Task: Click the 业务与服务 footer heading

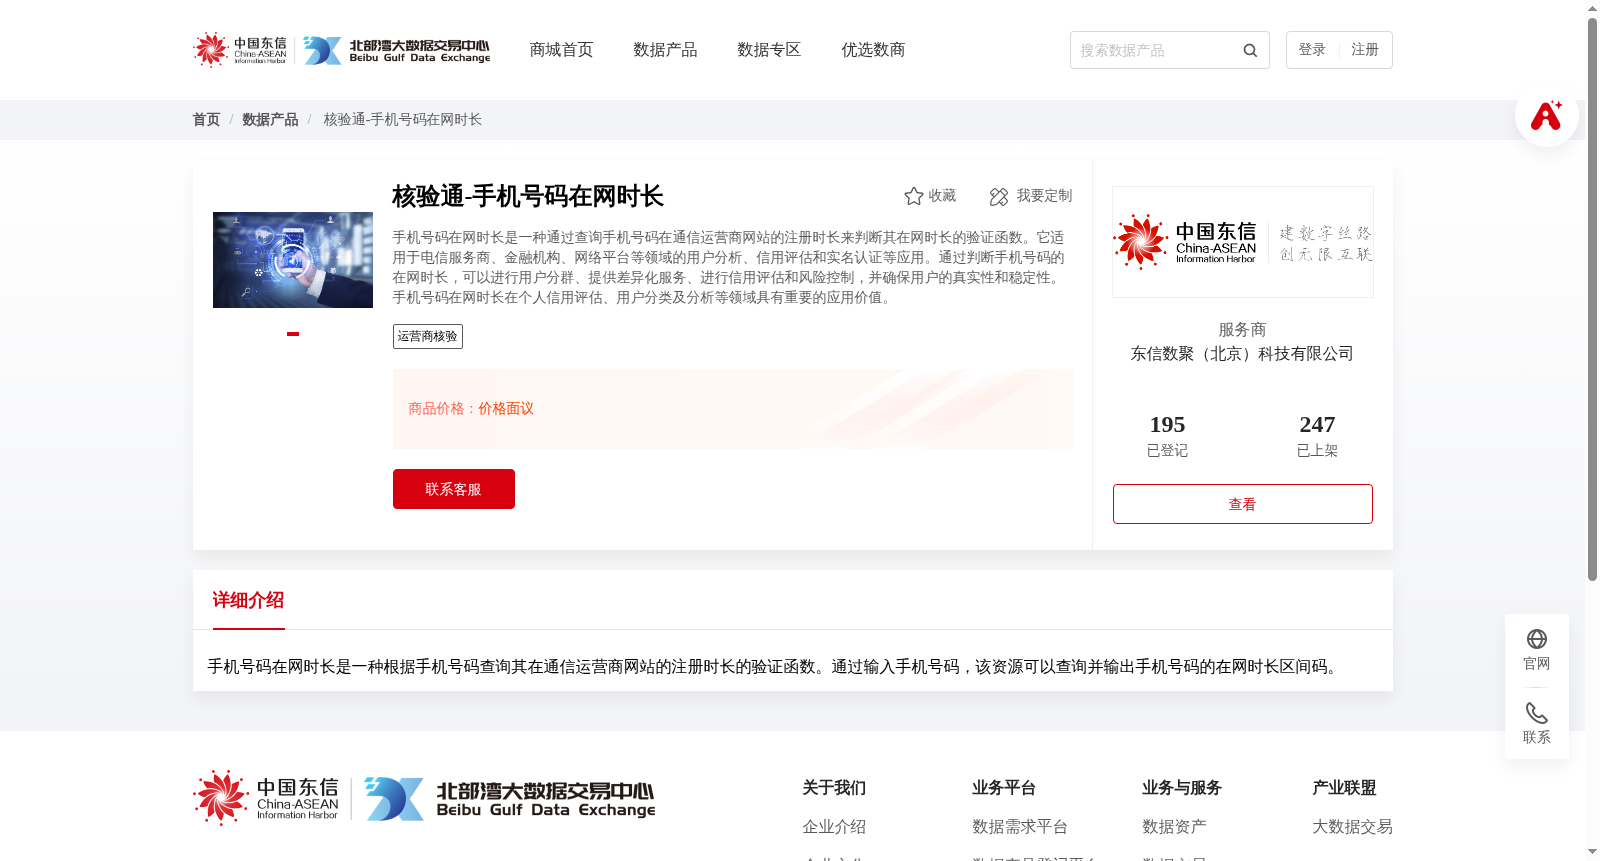Action: 1182,788
